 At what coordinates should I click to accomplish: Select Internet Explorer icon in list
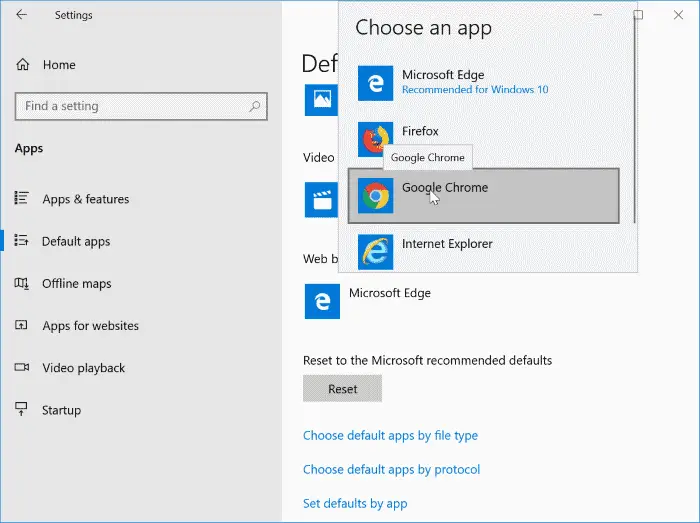coord(375,252)
